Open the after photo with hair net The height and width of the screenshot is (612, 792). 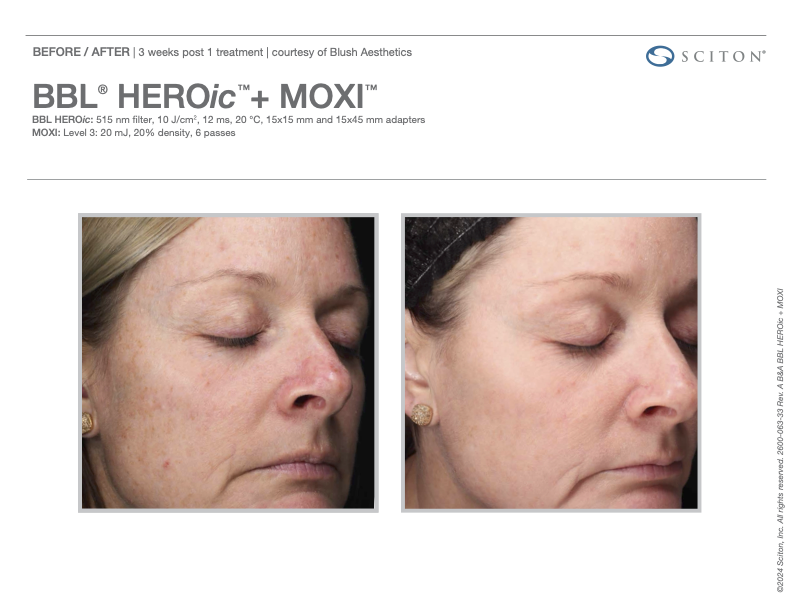(551, 363)
